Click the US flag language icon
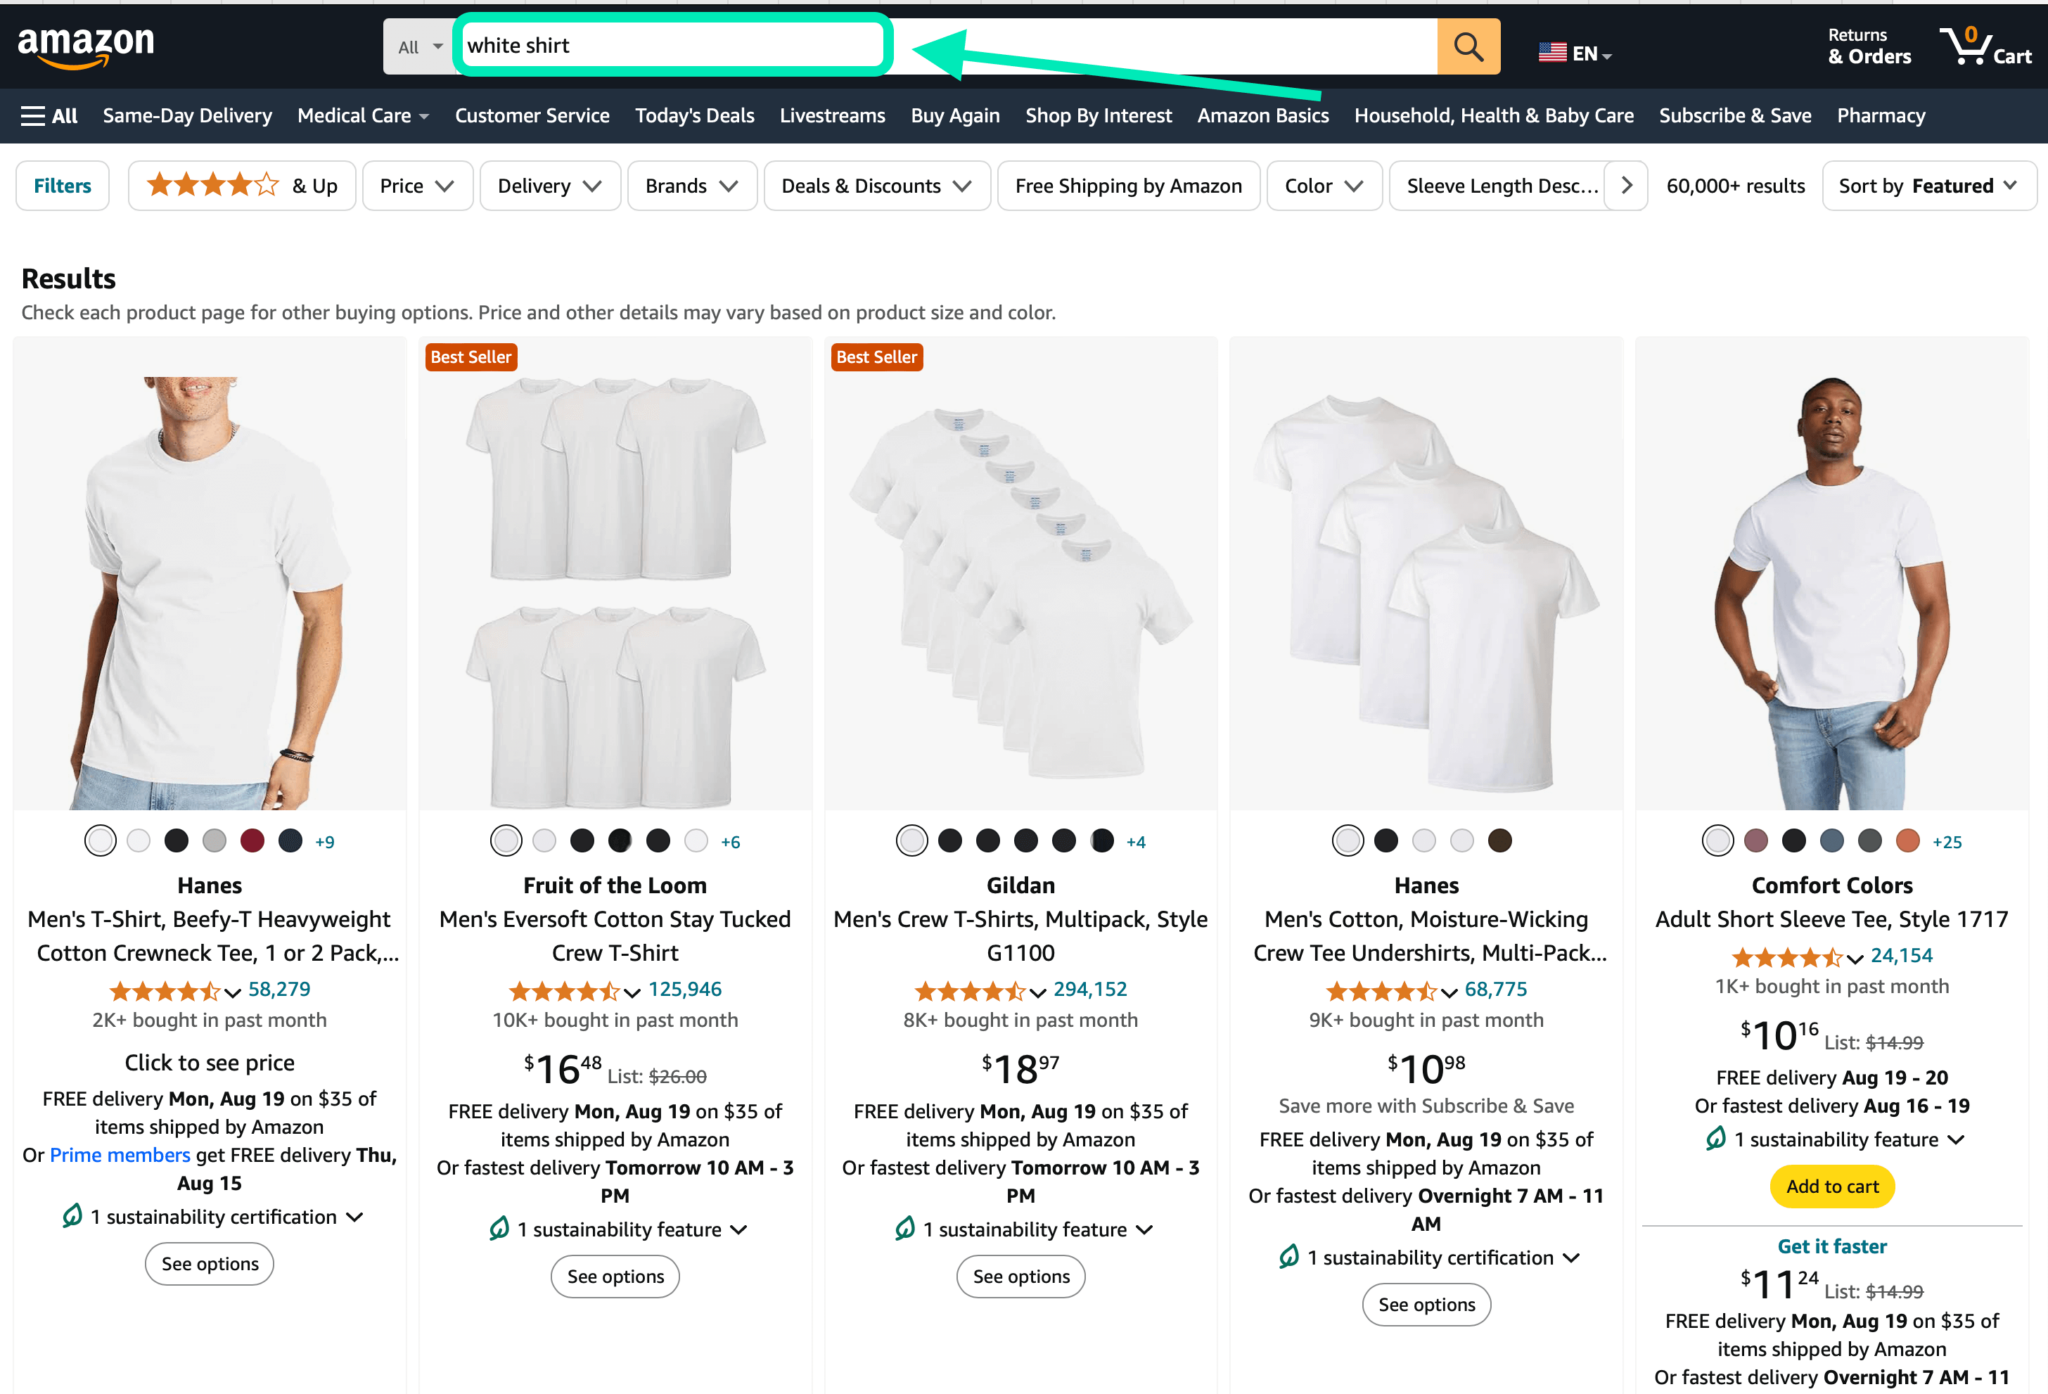 pos(1553,52)
